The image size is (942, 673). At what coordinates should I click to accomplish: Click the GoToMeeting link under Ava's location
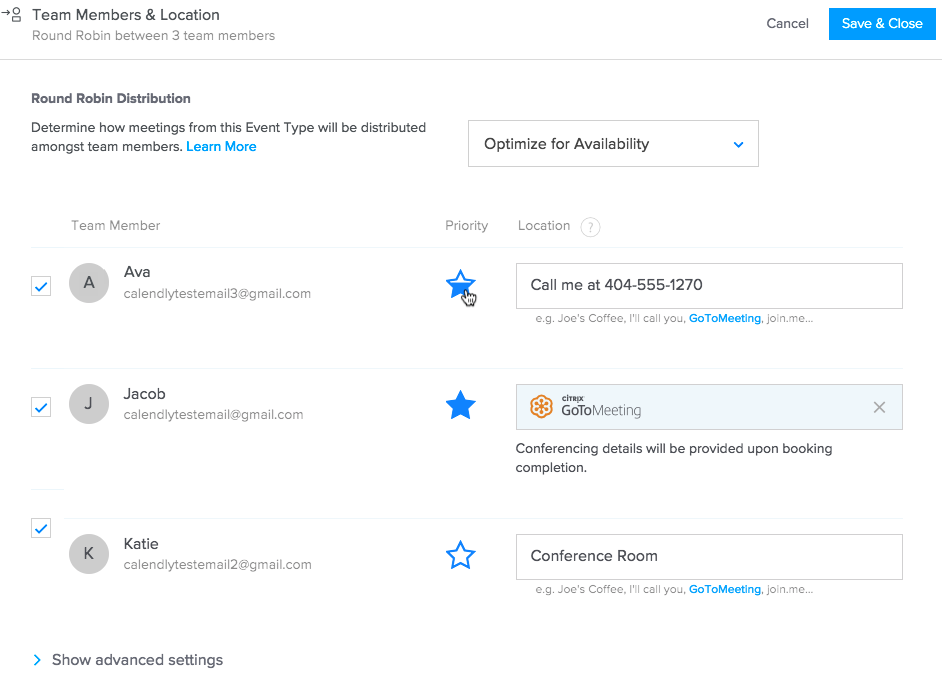tap(725, 318)
